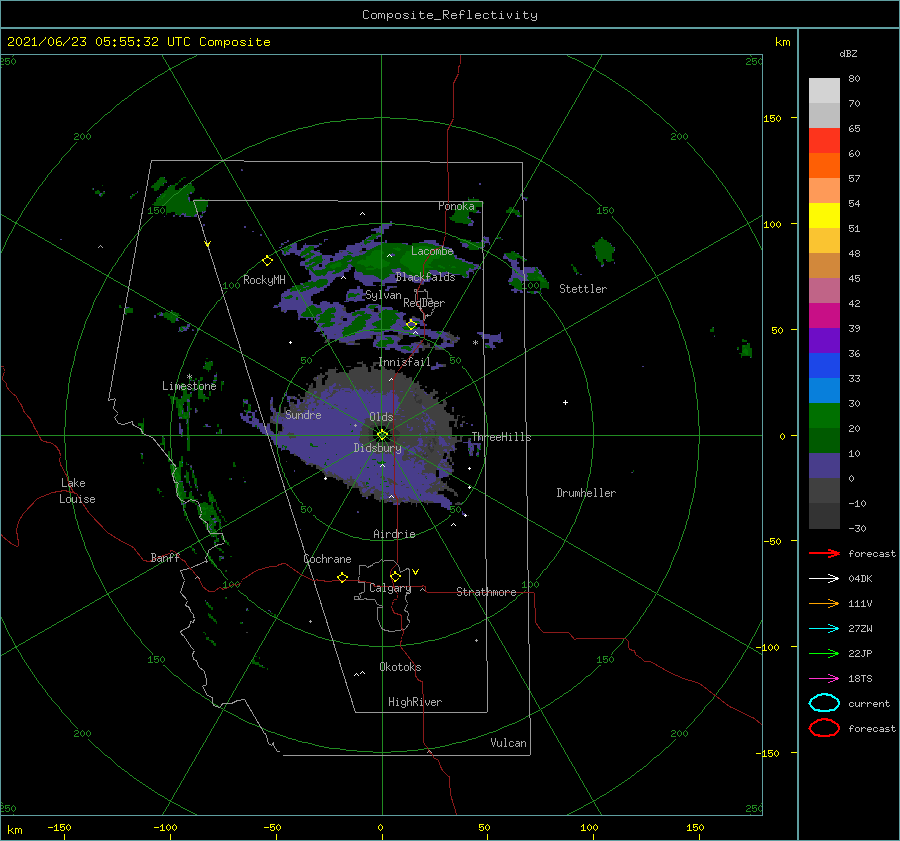Image resolution: width=900 pixels, height=841 pixels.
Task: Select the yellow diamond marker near Cochrane
Action: point(342,578)
